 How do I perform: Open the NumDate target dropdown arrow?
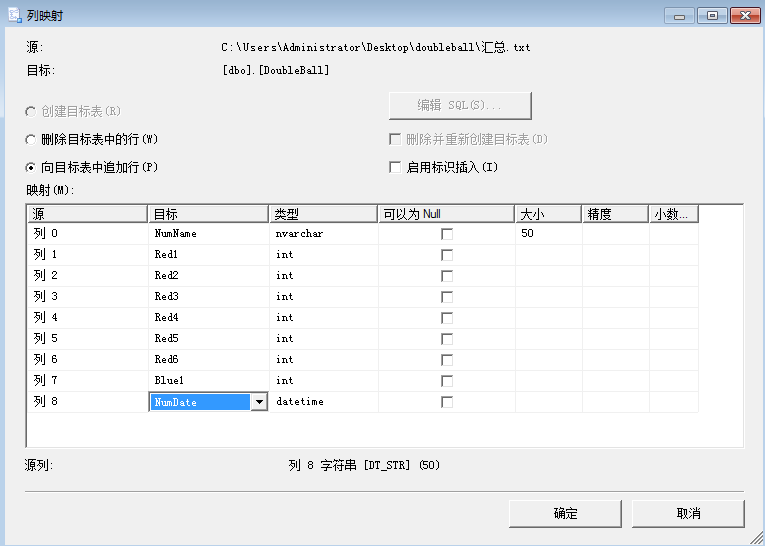(x=259, y=402)
